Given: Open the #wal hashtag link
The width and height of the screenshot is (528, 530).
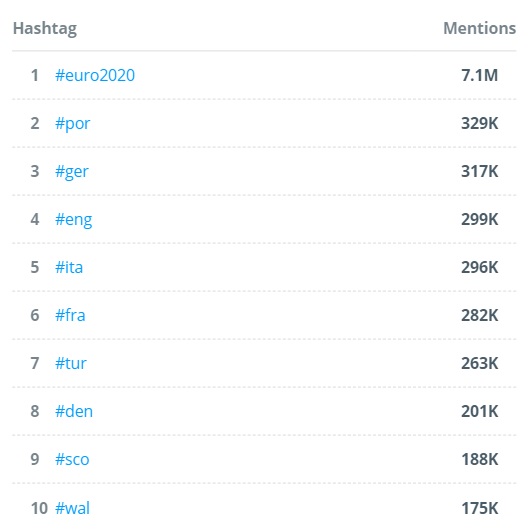Looking at the screenshot, I should (73, 508).
